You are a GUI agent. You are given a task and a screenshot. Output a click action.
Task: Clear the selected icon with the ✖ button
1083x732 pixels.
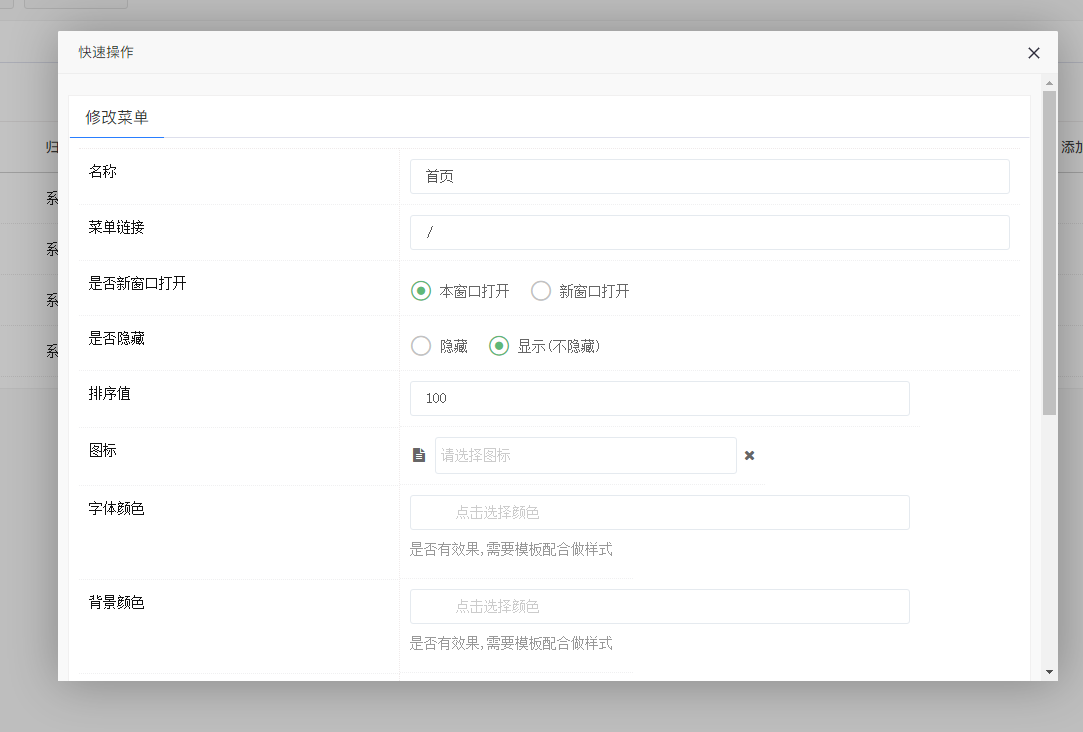(x=749, y=455)
